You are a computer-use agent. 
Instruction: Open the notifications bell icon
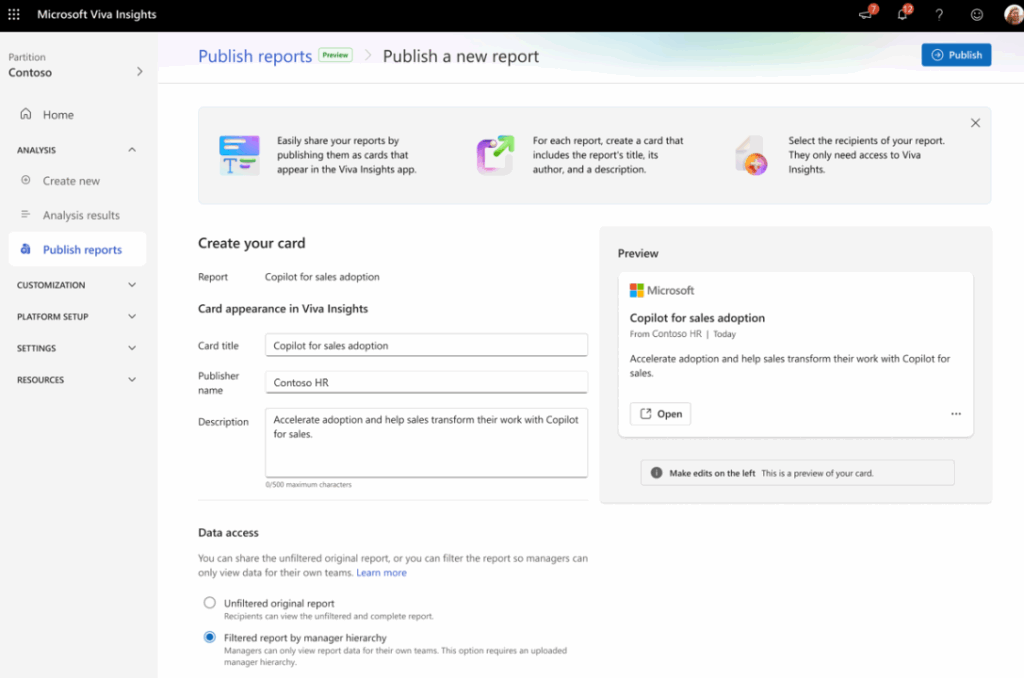[x=903, y=14]
